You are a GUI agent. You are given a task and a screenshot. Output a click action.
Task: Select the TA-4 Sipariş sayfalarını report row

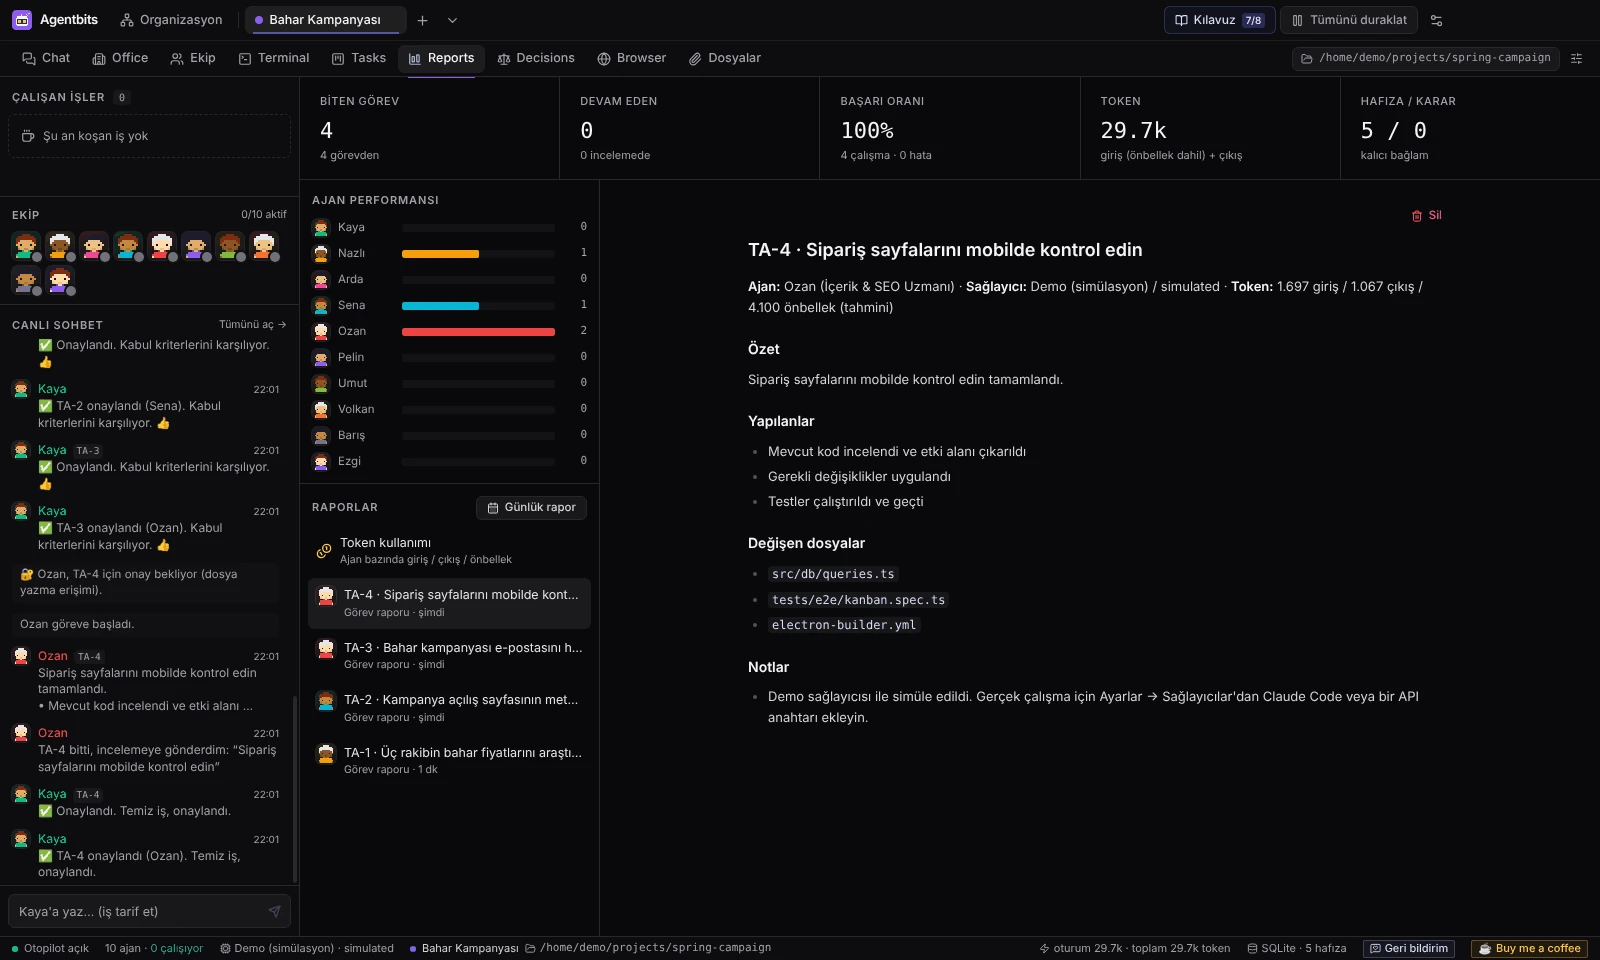click(x=449, y=603)
